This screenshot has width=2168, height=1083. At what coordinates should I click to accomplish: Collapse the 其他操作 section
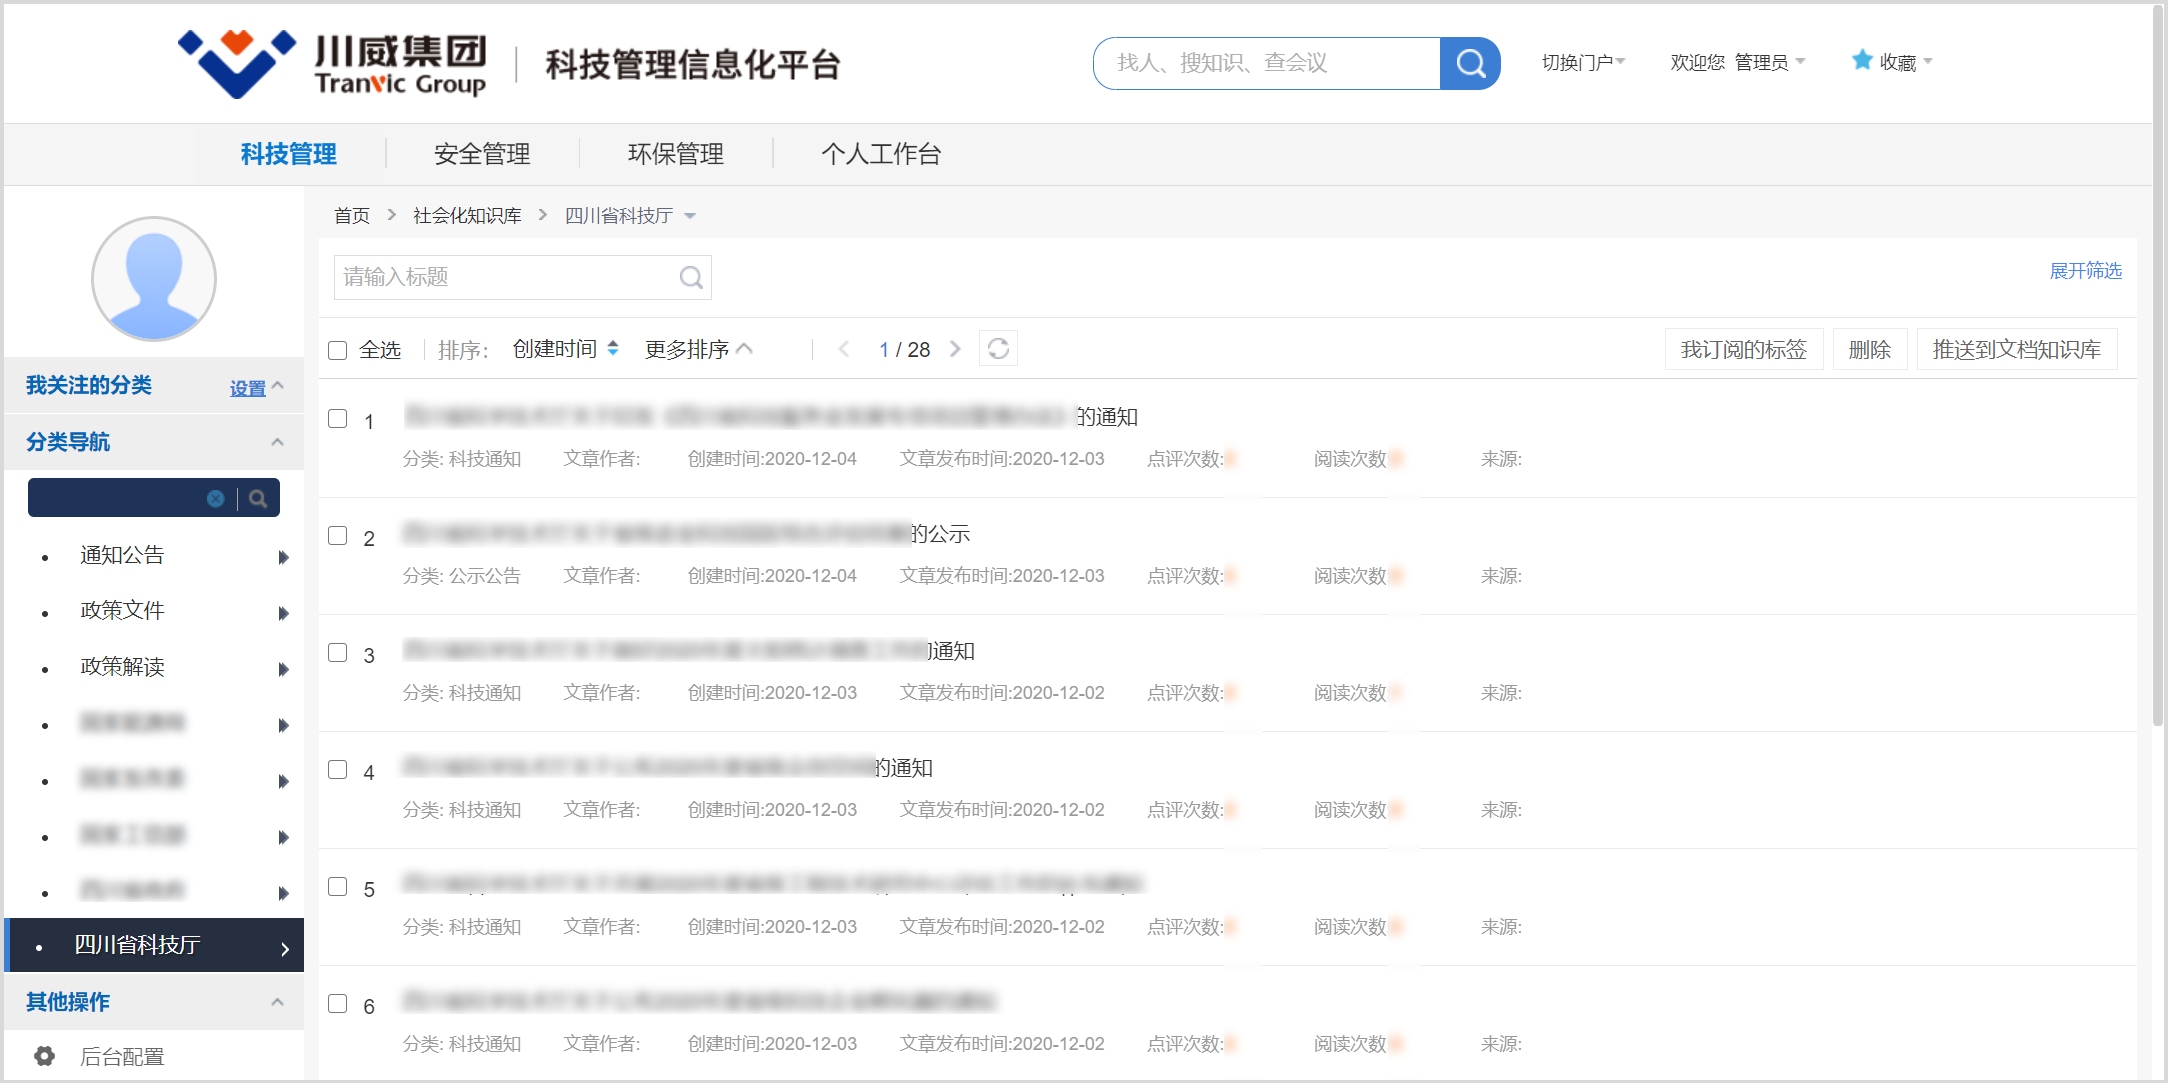tap(278, 1002)
